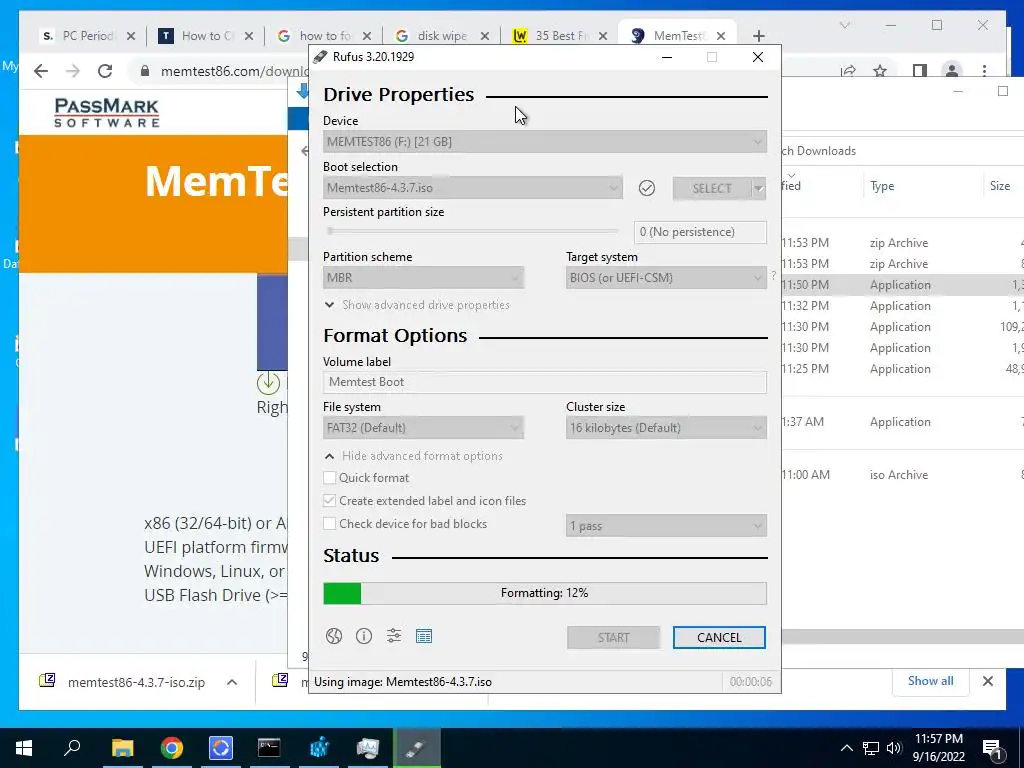Switch to how to fo... Google tab

(324, 36)
